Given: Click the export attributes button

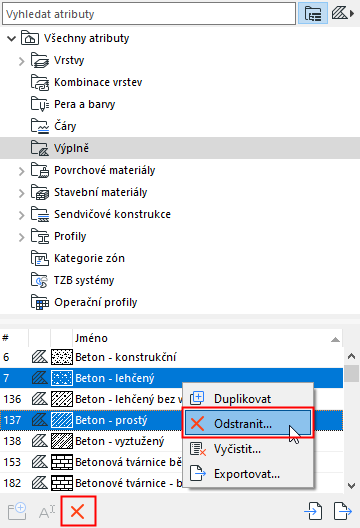Looking at the screenshot, I should 343,511.
